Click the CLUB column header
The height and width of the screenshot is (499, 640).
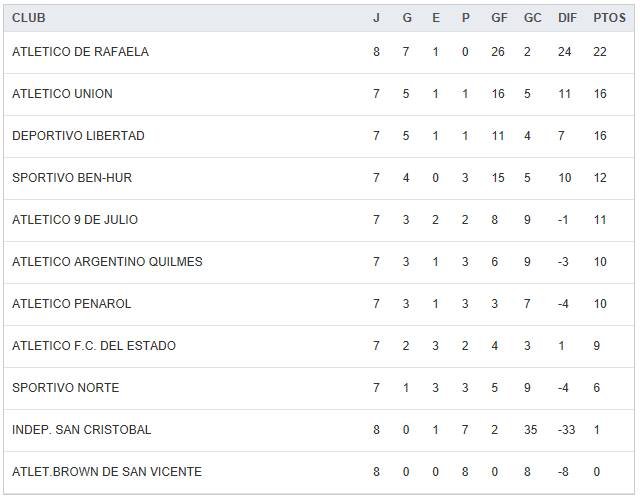tap(29, 18)
